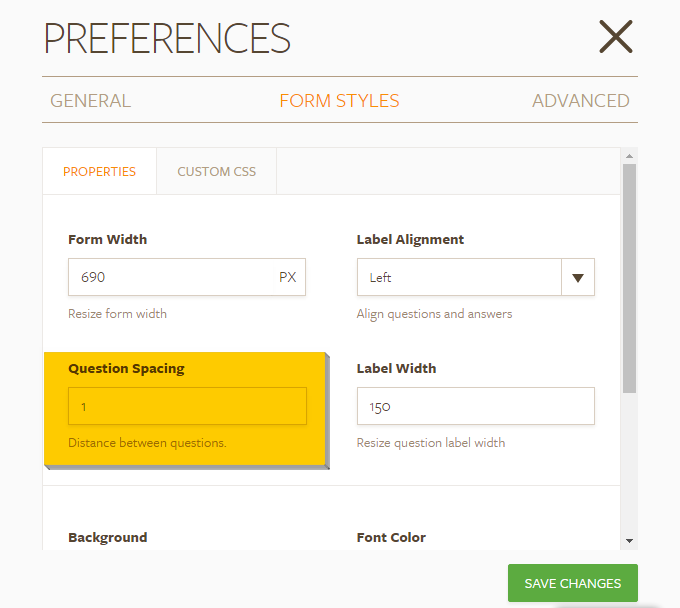This screenshot has height=608, width=680.
Task: Click the Background section heading
Action: tap(107, 537)
